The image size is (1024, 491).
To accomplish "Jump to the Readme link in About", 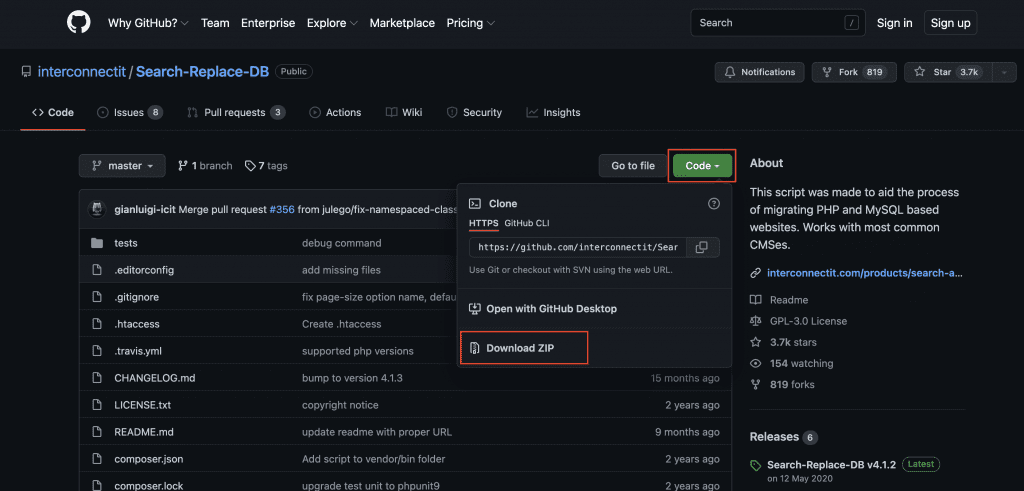I will pos(779,300).
